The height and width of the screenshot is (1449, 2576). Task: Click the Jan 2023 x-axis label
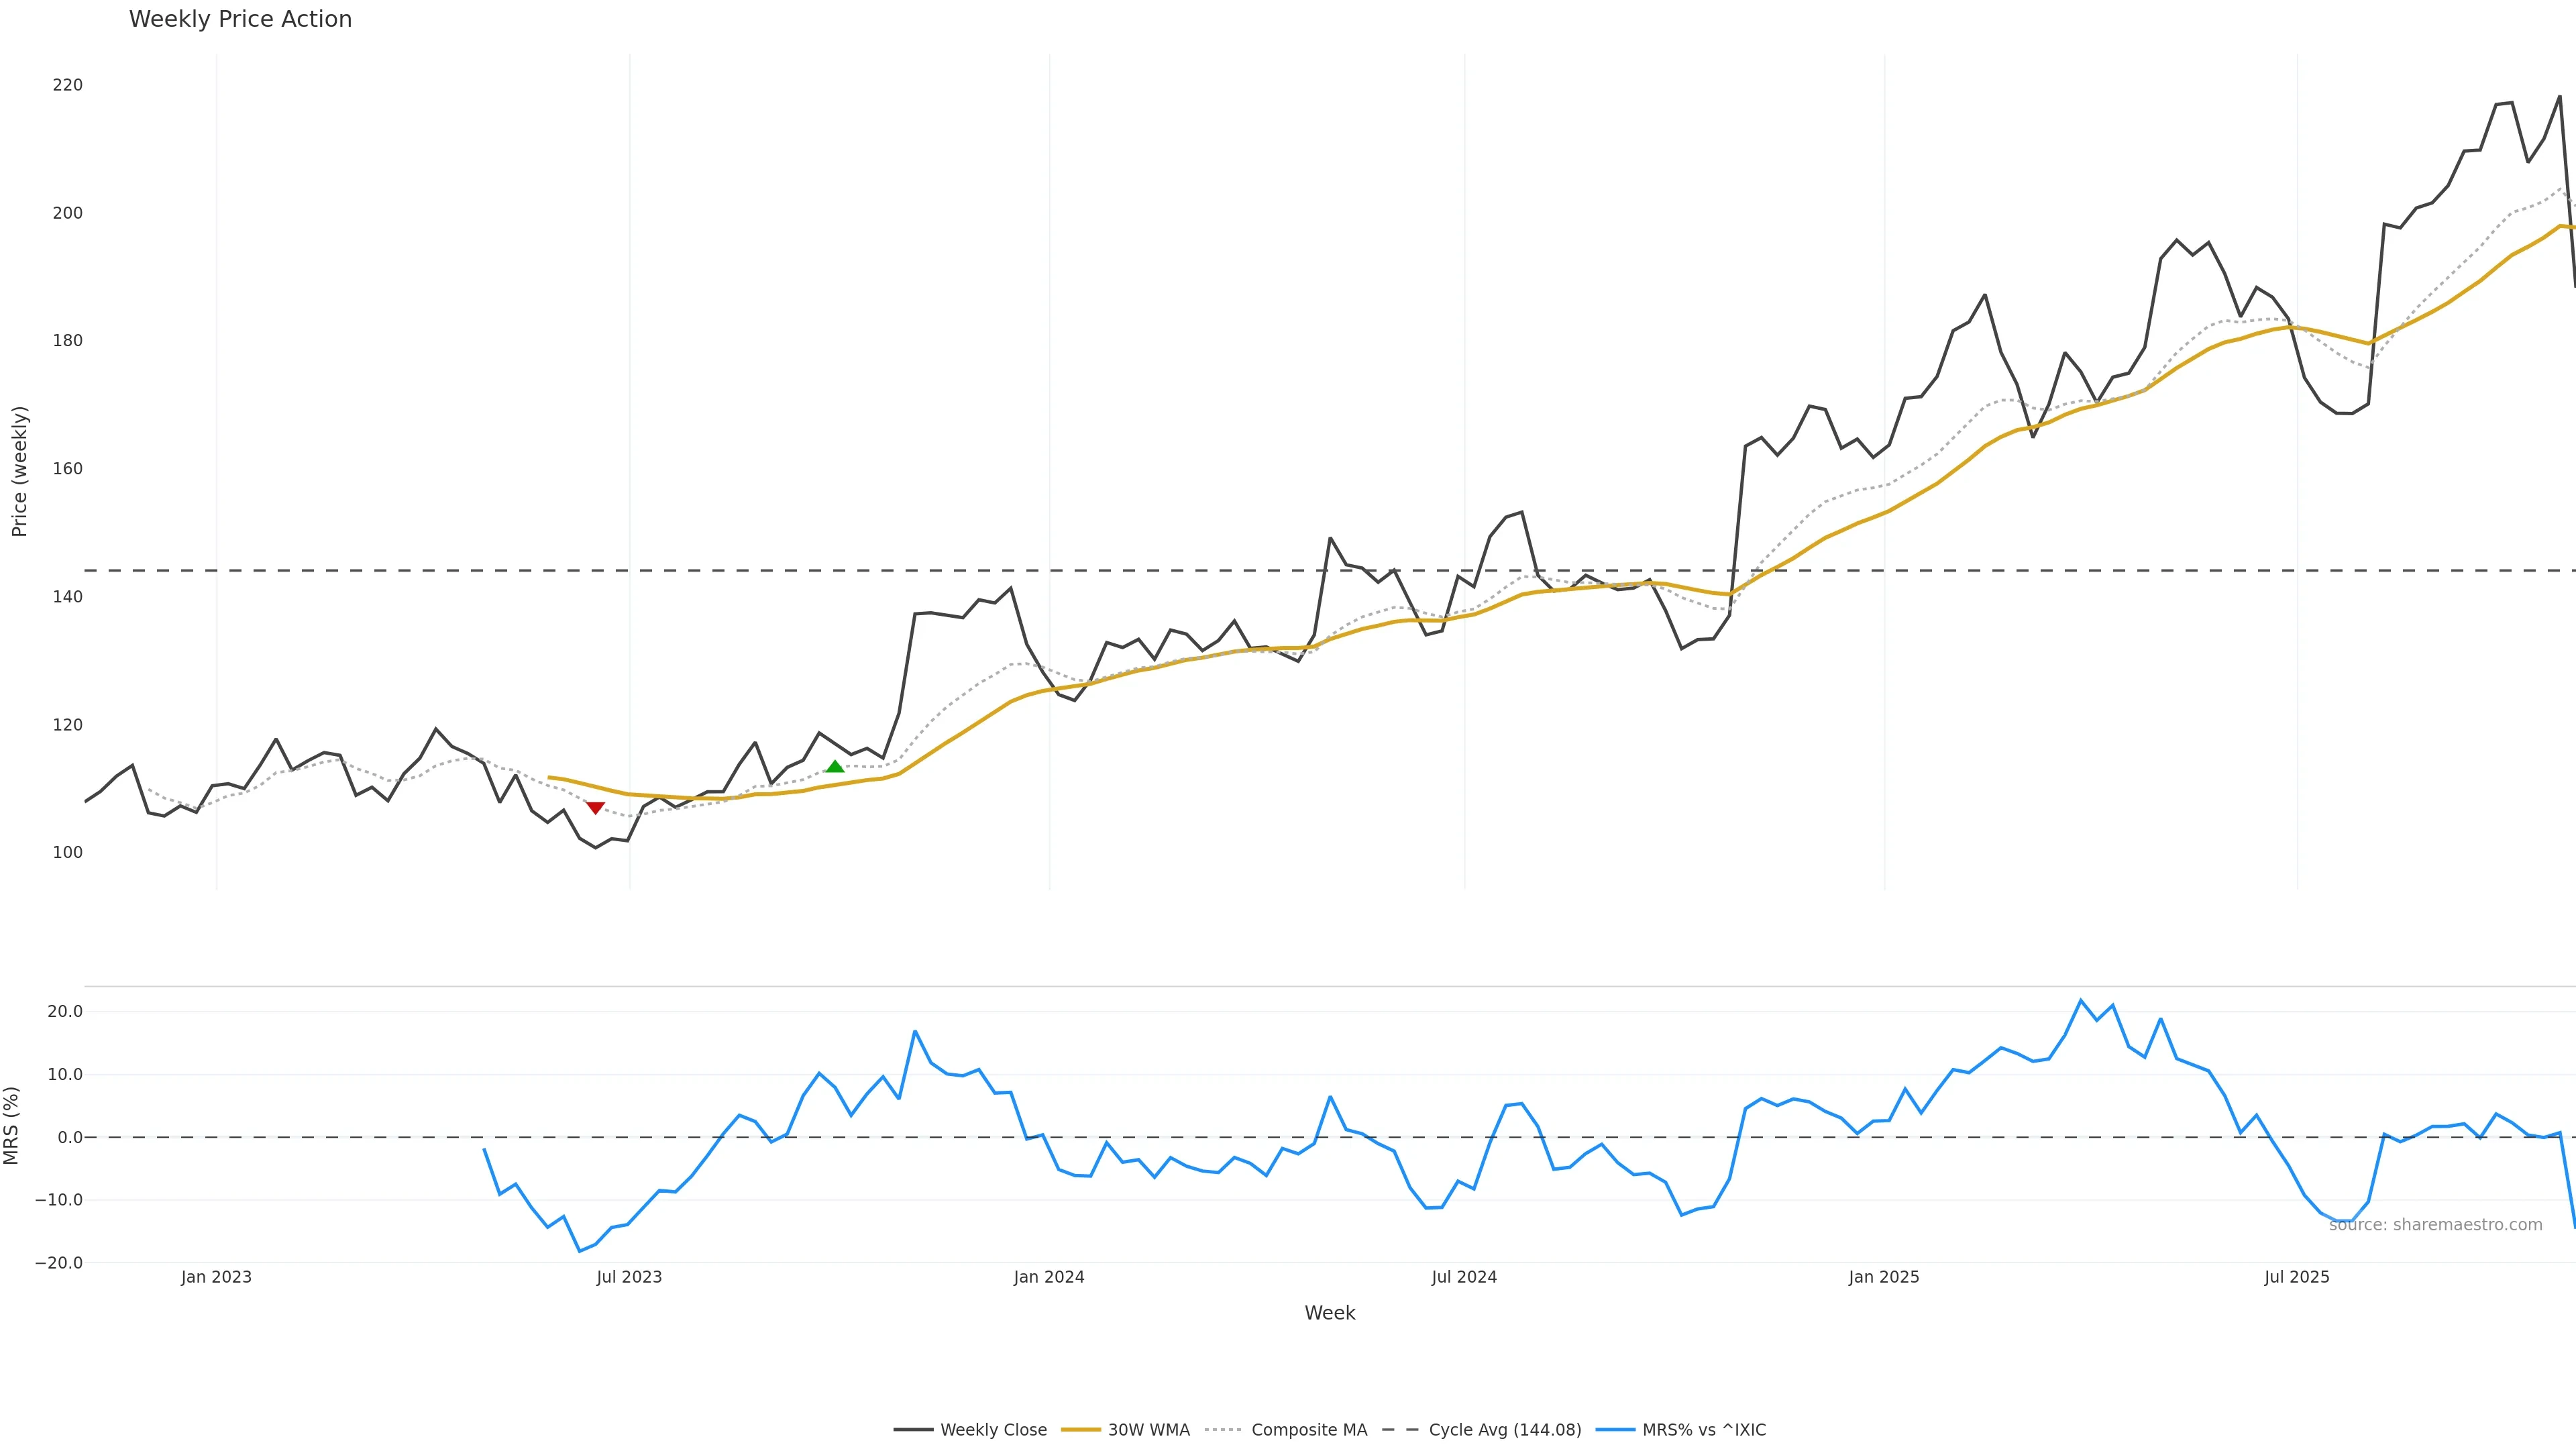click(x=216, y=1277)
